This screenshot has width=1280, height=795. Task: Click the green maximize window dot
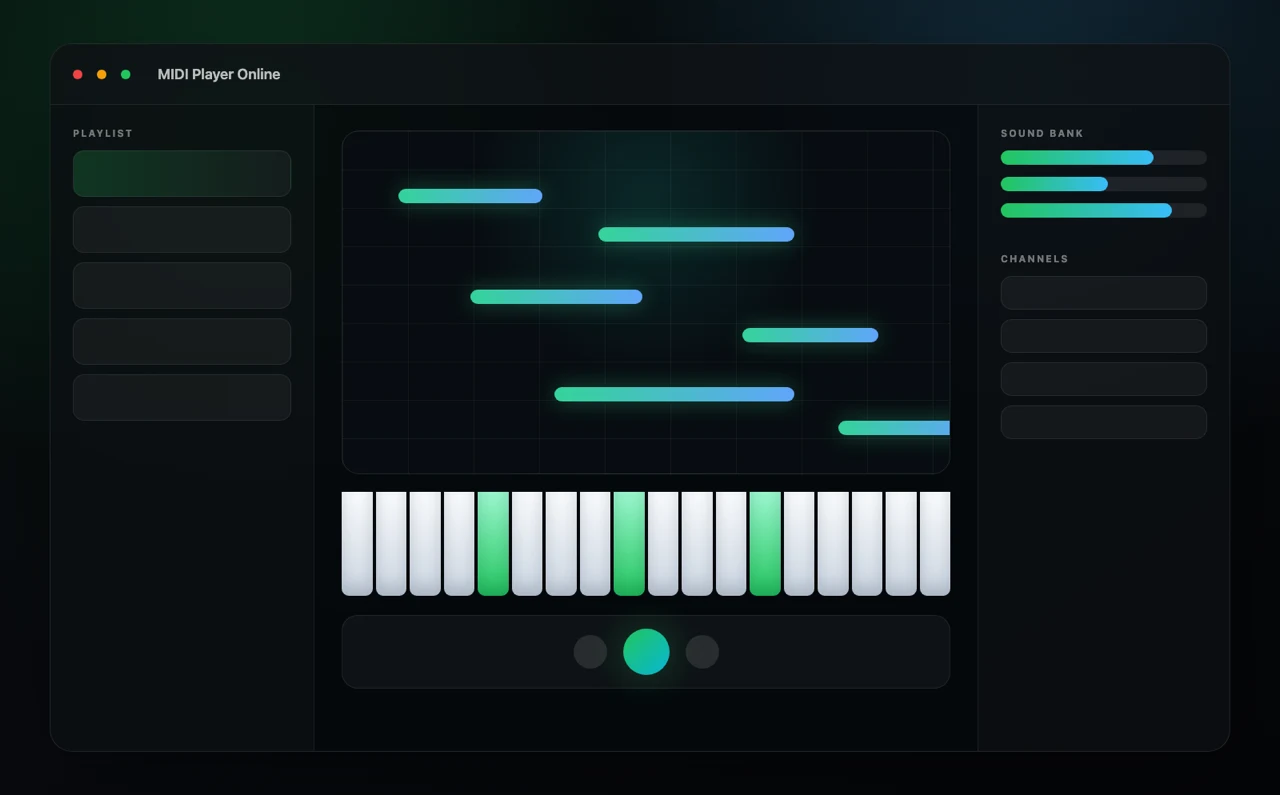[x=126, y=75]
